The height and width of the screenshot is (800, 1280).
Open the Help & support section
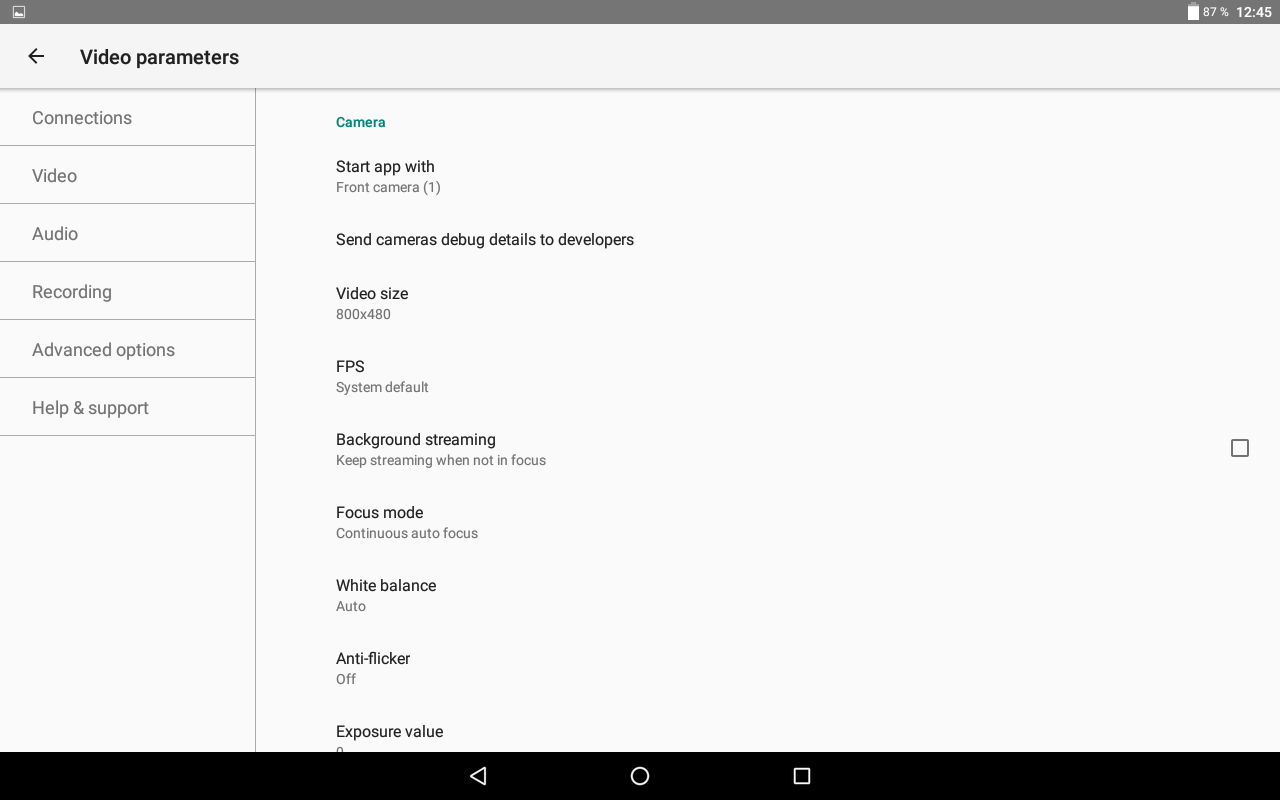point(128,408)
